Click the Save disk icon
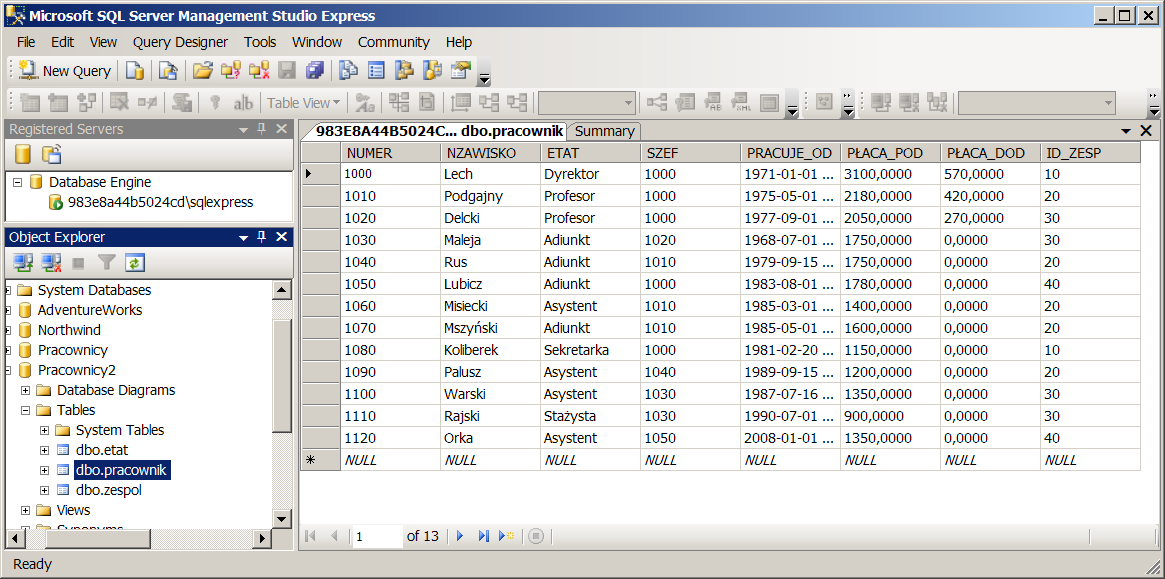Image resolution: width=1165 pixels, height=579 pixels. point(287,71)
